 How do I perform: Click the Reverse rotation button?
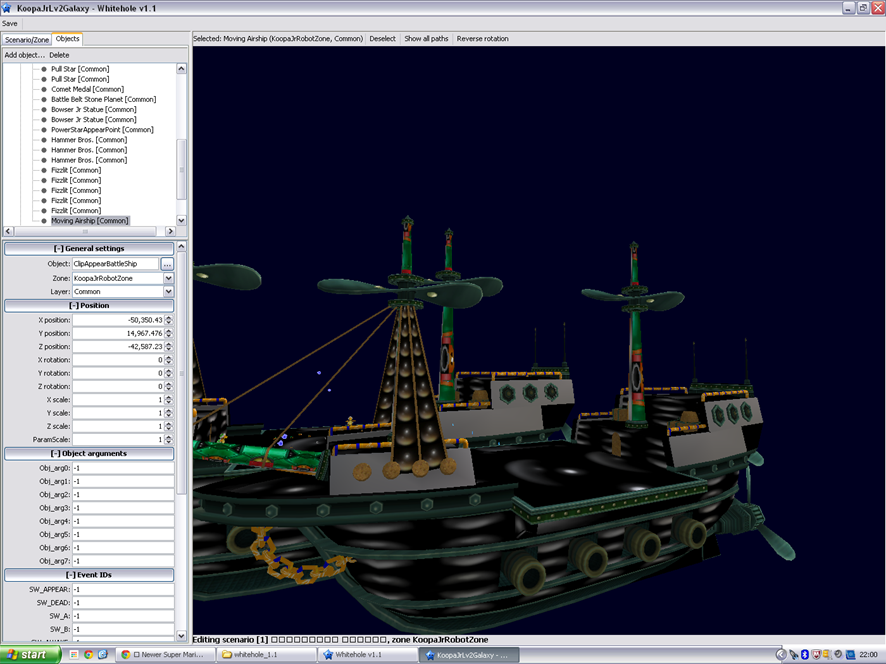tap(482, 39)
